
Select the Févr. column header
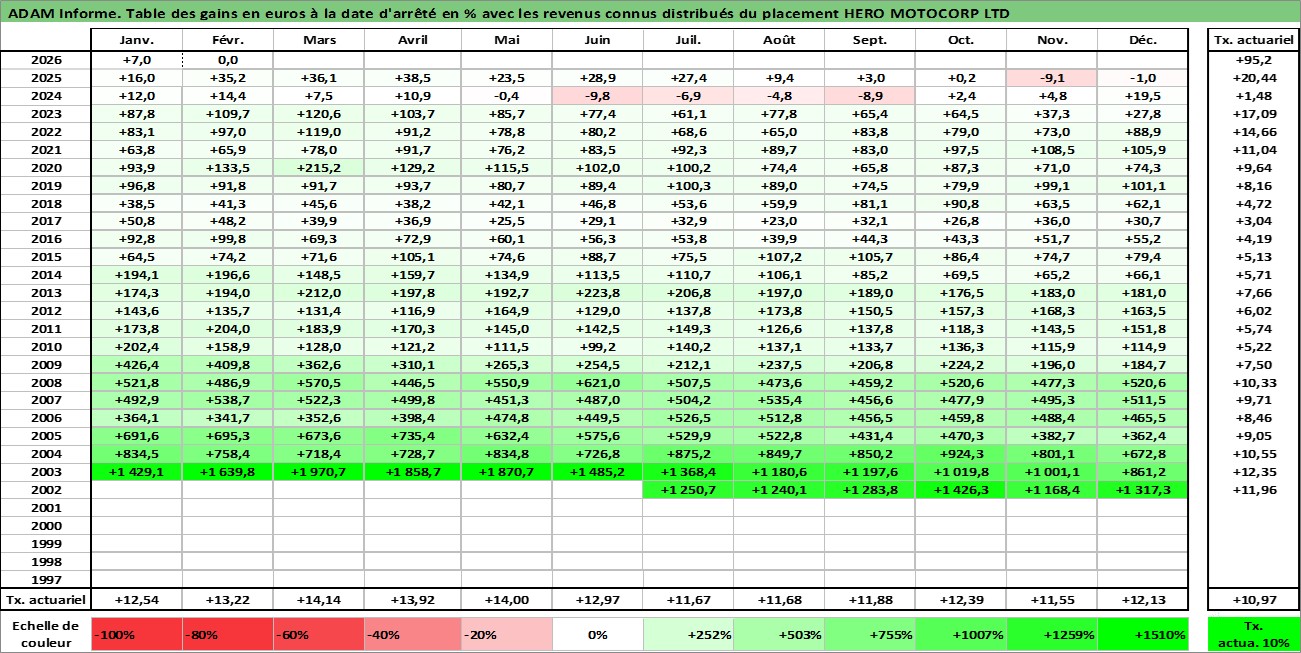[228, 40]
